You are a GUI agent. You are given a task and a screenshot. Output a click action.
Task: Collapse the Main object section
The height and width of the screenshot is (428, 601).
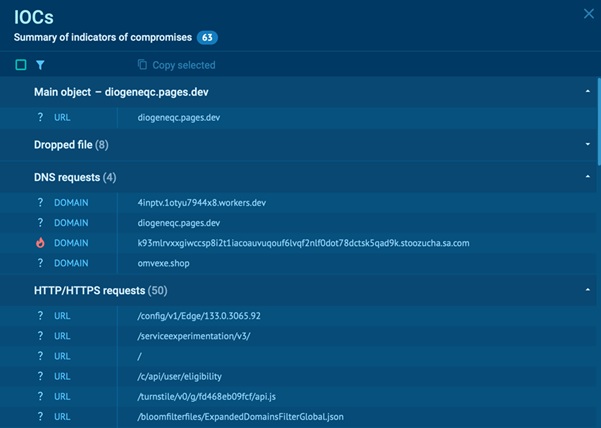pos(588,91)
